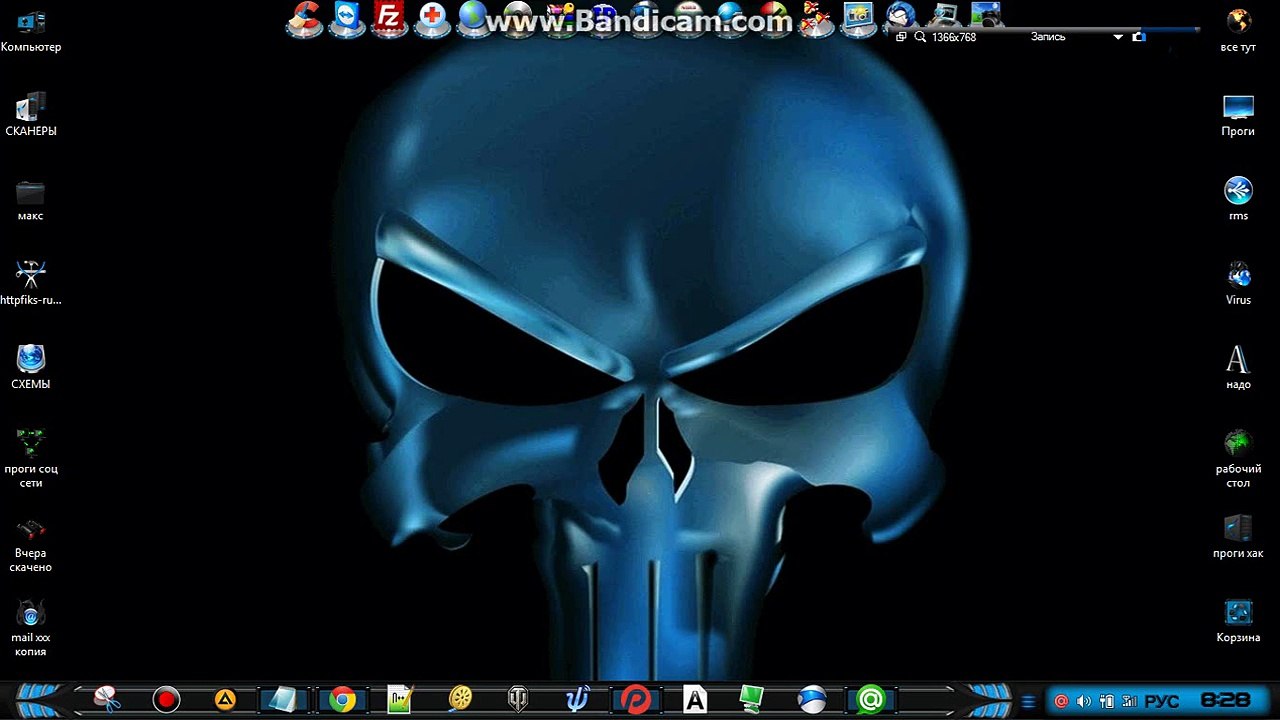The image size is (1280, 720).
Task: Open the рабочий стол folder icon
Action: tap(1238, 458)
